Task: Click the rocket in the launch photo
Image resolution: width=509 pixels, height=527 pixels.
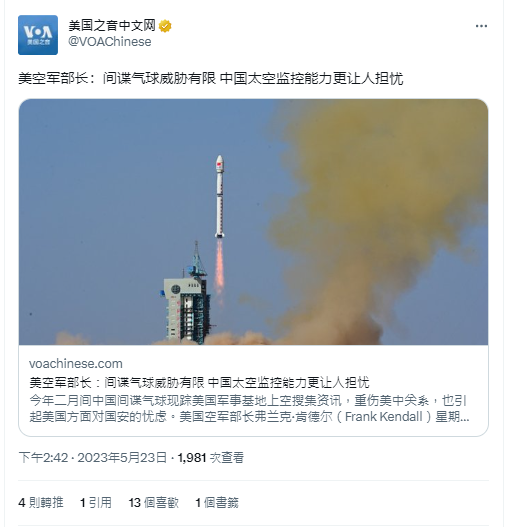Action: pos(220,197)
